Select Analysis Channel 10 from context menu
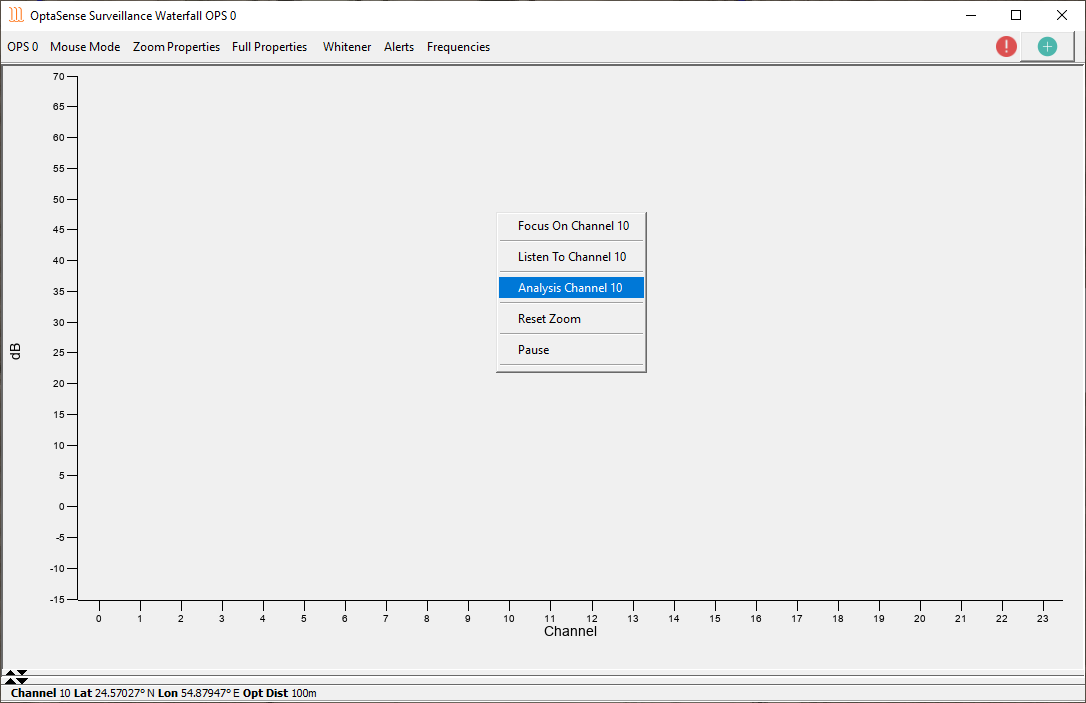 point(570,288)
